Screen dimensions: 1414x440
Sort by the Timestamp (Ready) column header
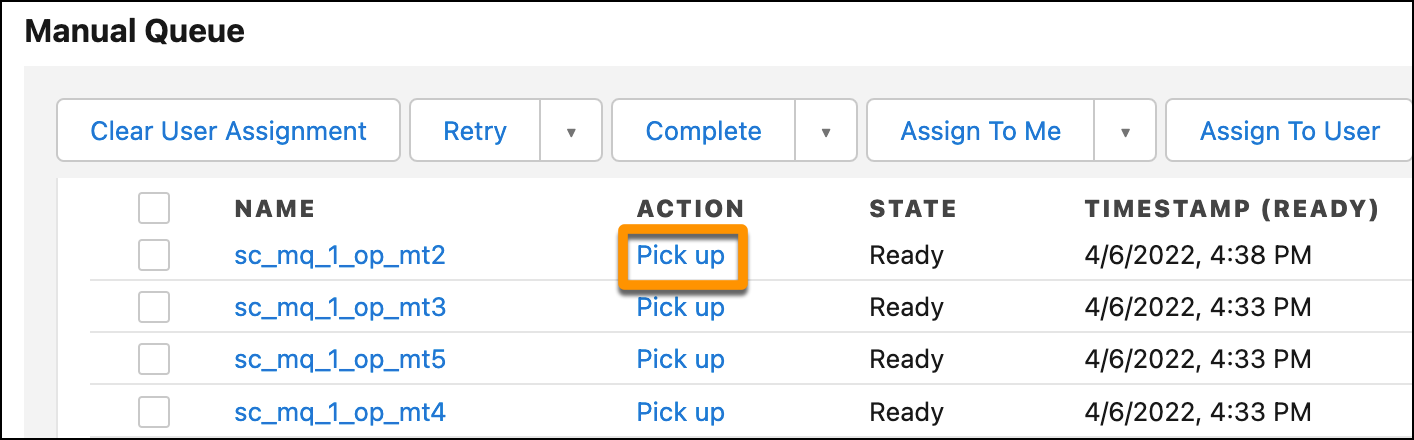pyautogui.click(x=1232, y=209)
